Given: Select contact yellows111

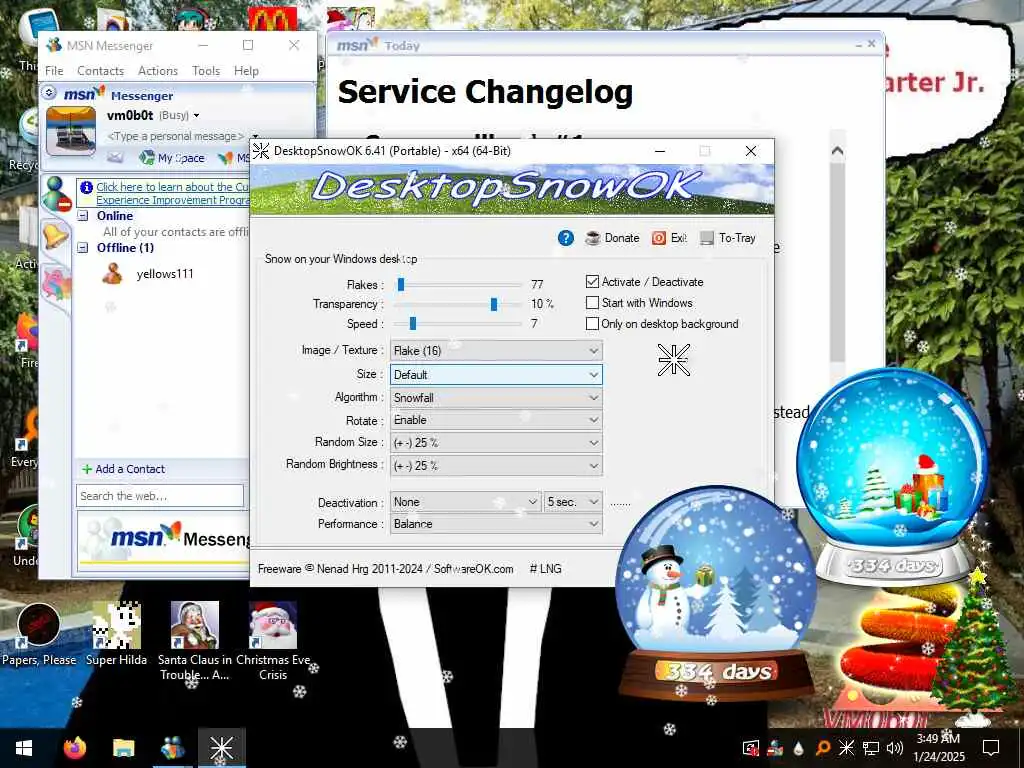Looking at the screenshot, I should click(x=165, y=274).
